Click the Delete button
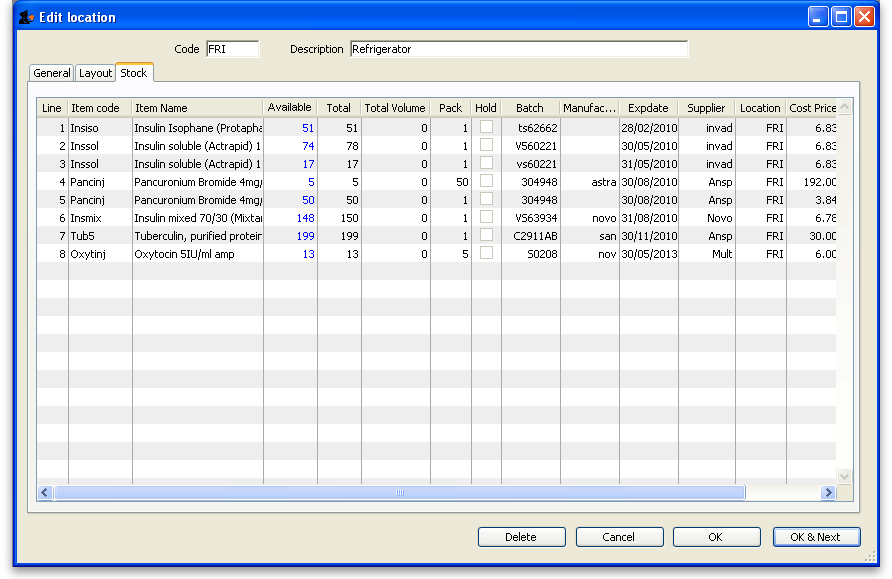Image resolution: width=892 pixels, height=579 pixels. (521, 537)
